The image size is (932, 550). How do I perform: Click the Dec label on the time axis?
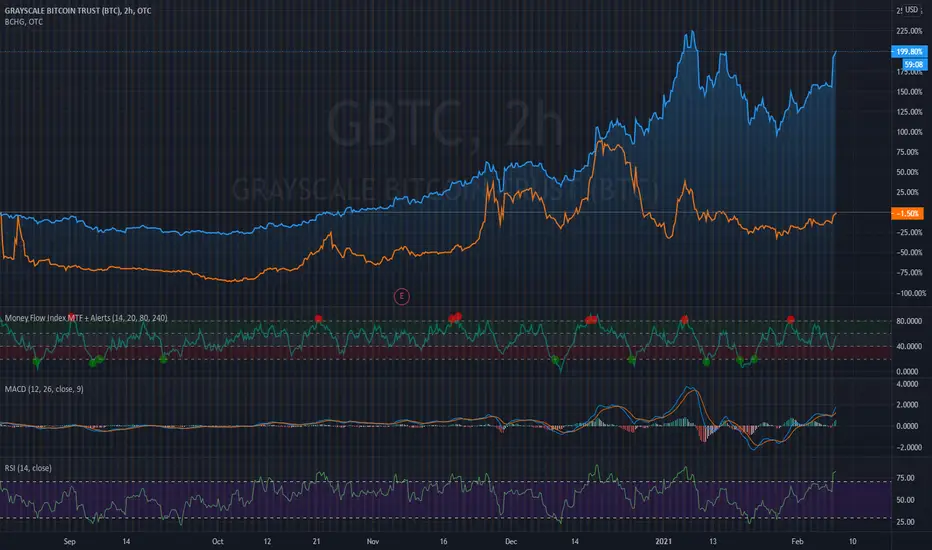click(511, 542)
